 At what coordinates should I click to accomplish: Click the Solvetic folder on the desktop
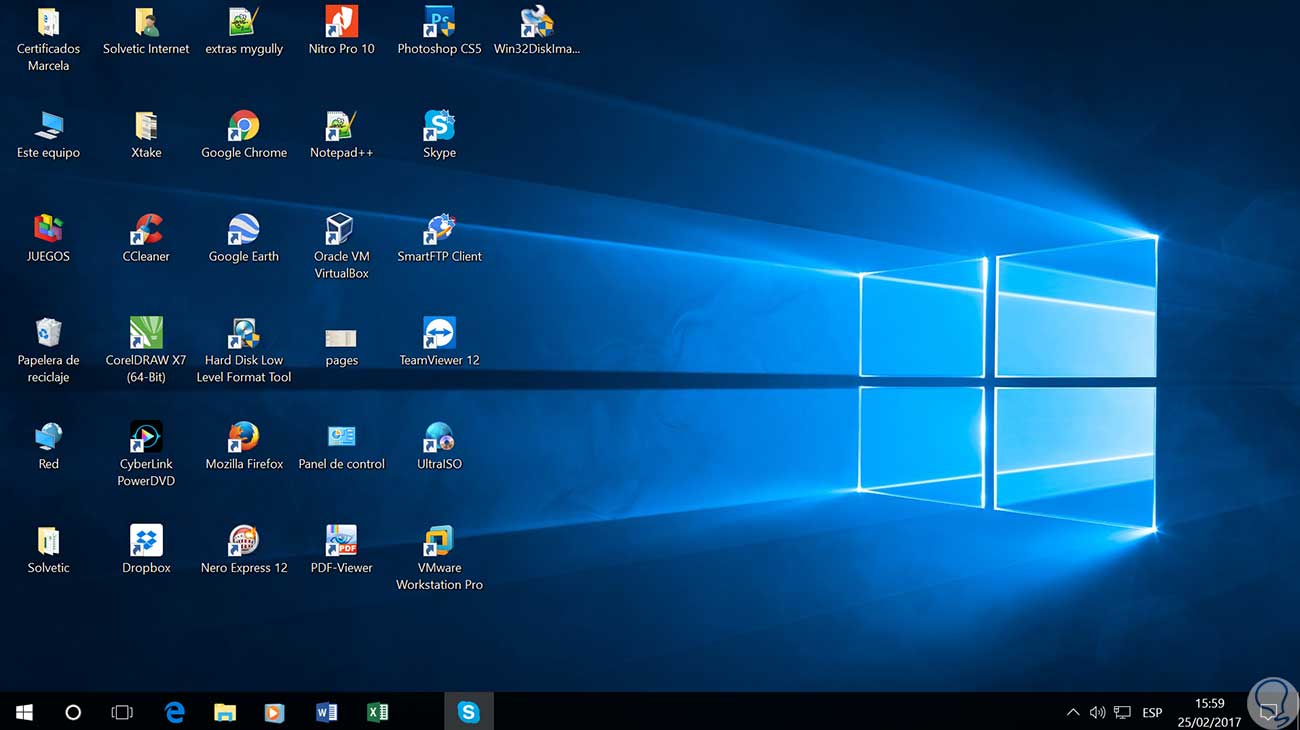pyautogui.click(x=48, y=551)
